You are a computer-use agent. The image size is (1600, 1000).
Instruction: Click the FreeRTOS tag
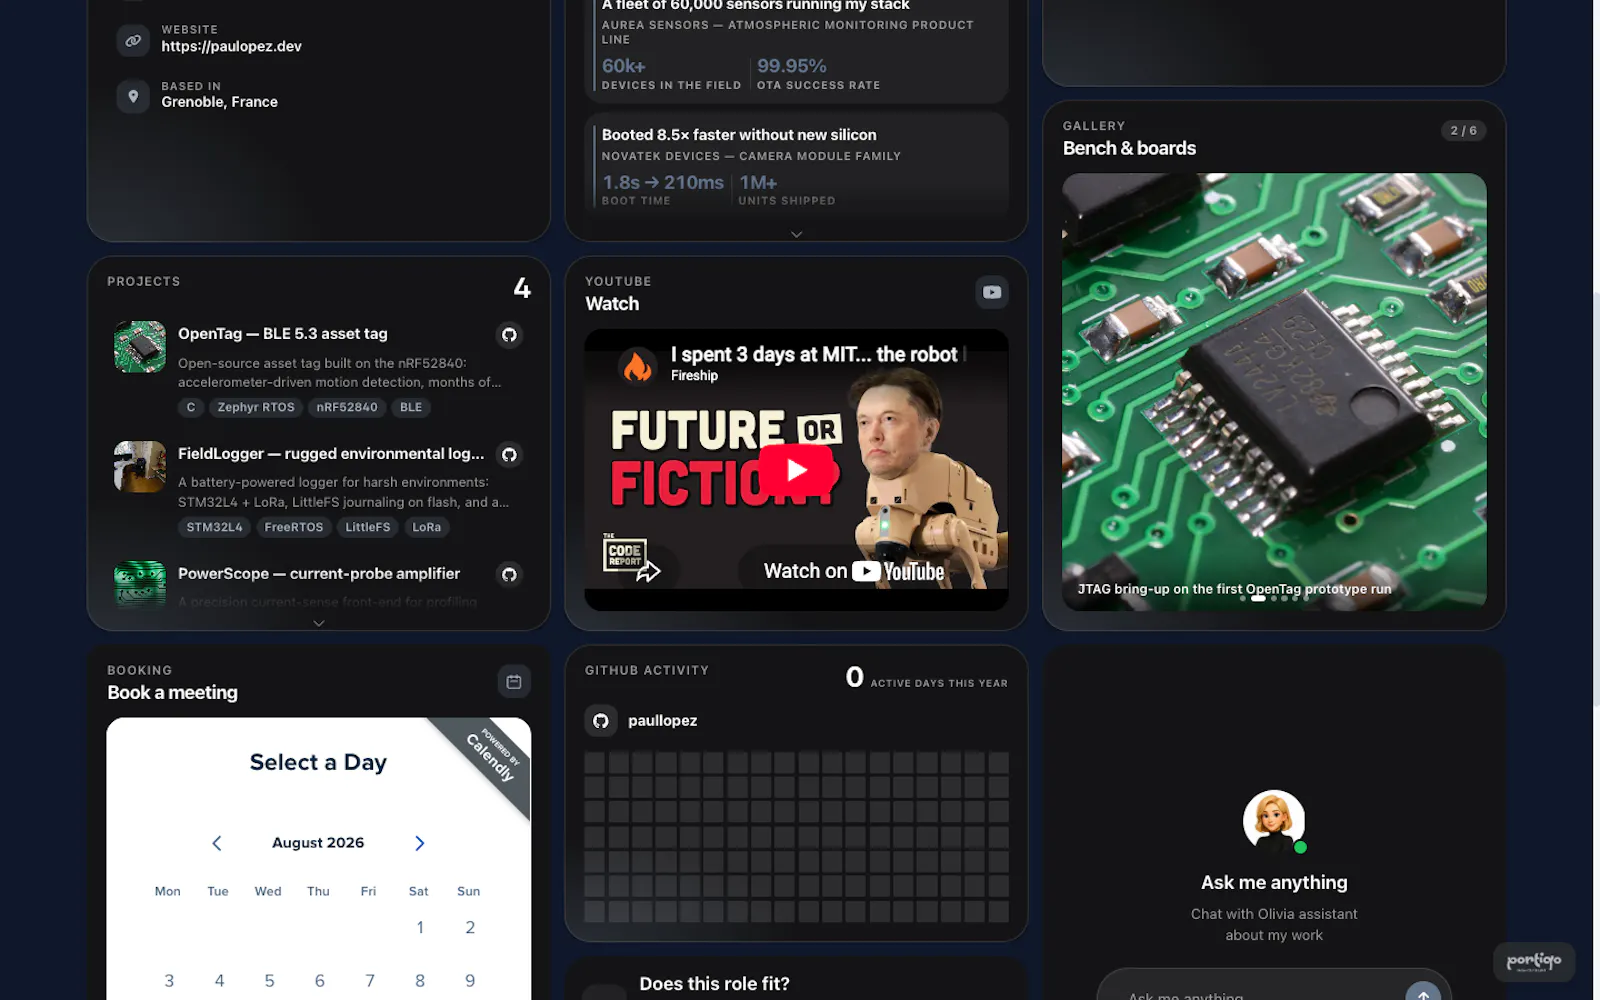point(294,527)
